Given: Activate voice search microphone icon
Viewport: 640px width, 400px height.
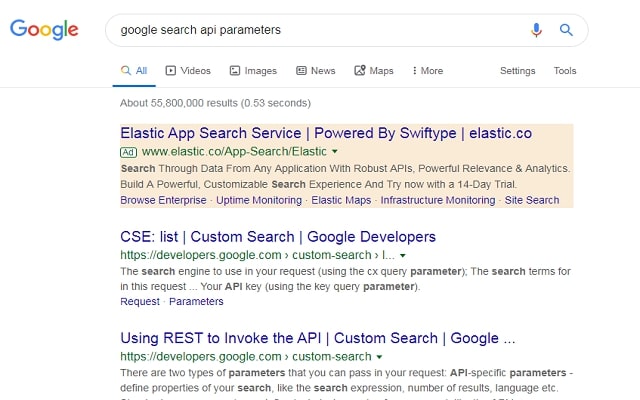Looking at the screenshot, I should point(537,30).
